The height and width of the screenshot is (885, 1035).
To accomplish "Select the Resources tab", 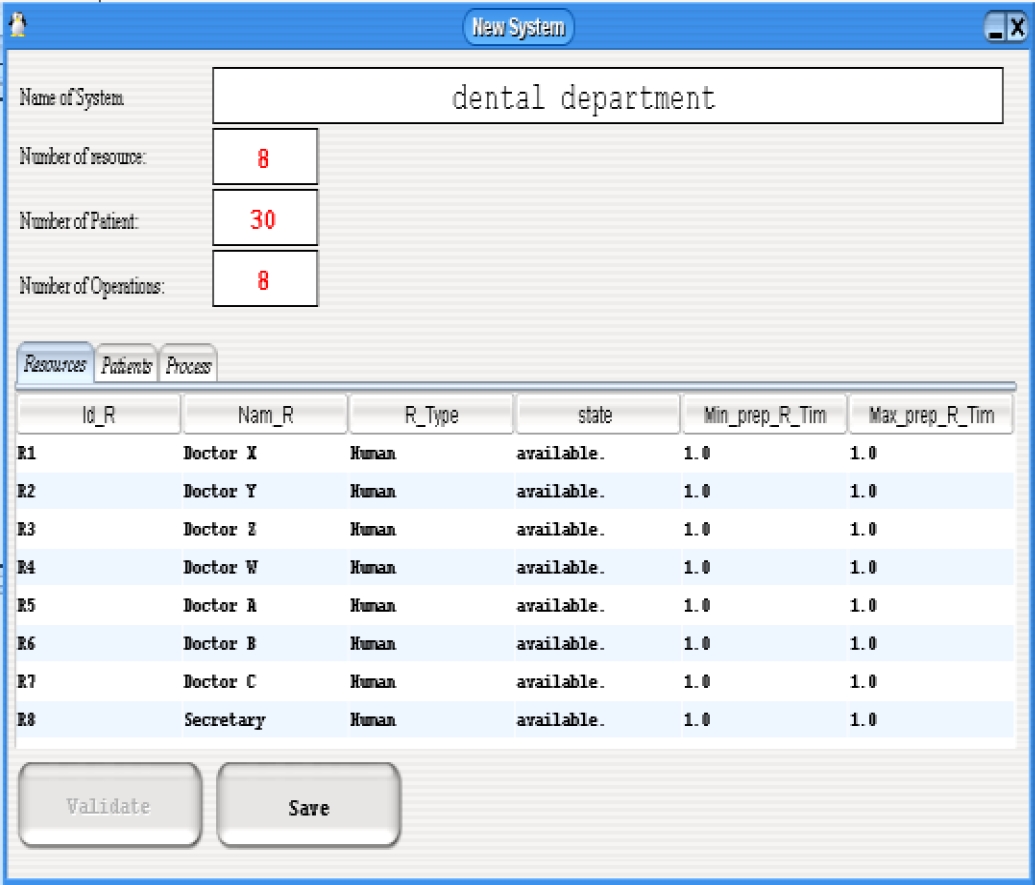I will pyautogui.click(x=55, y=365).
